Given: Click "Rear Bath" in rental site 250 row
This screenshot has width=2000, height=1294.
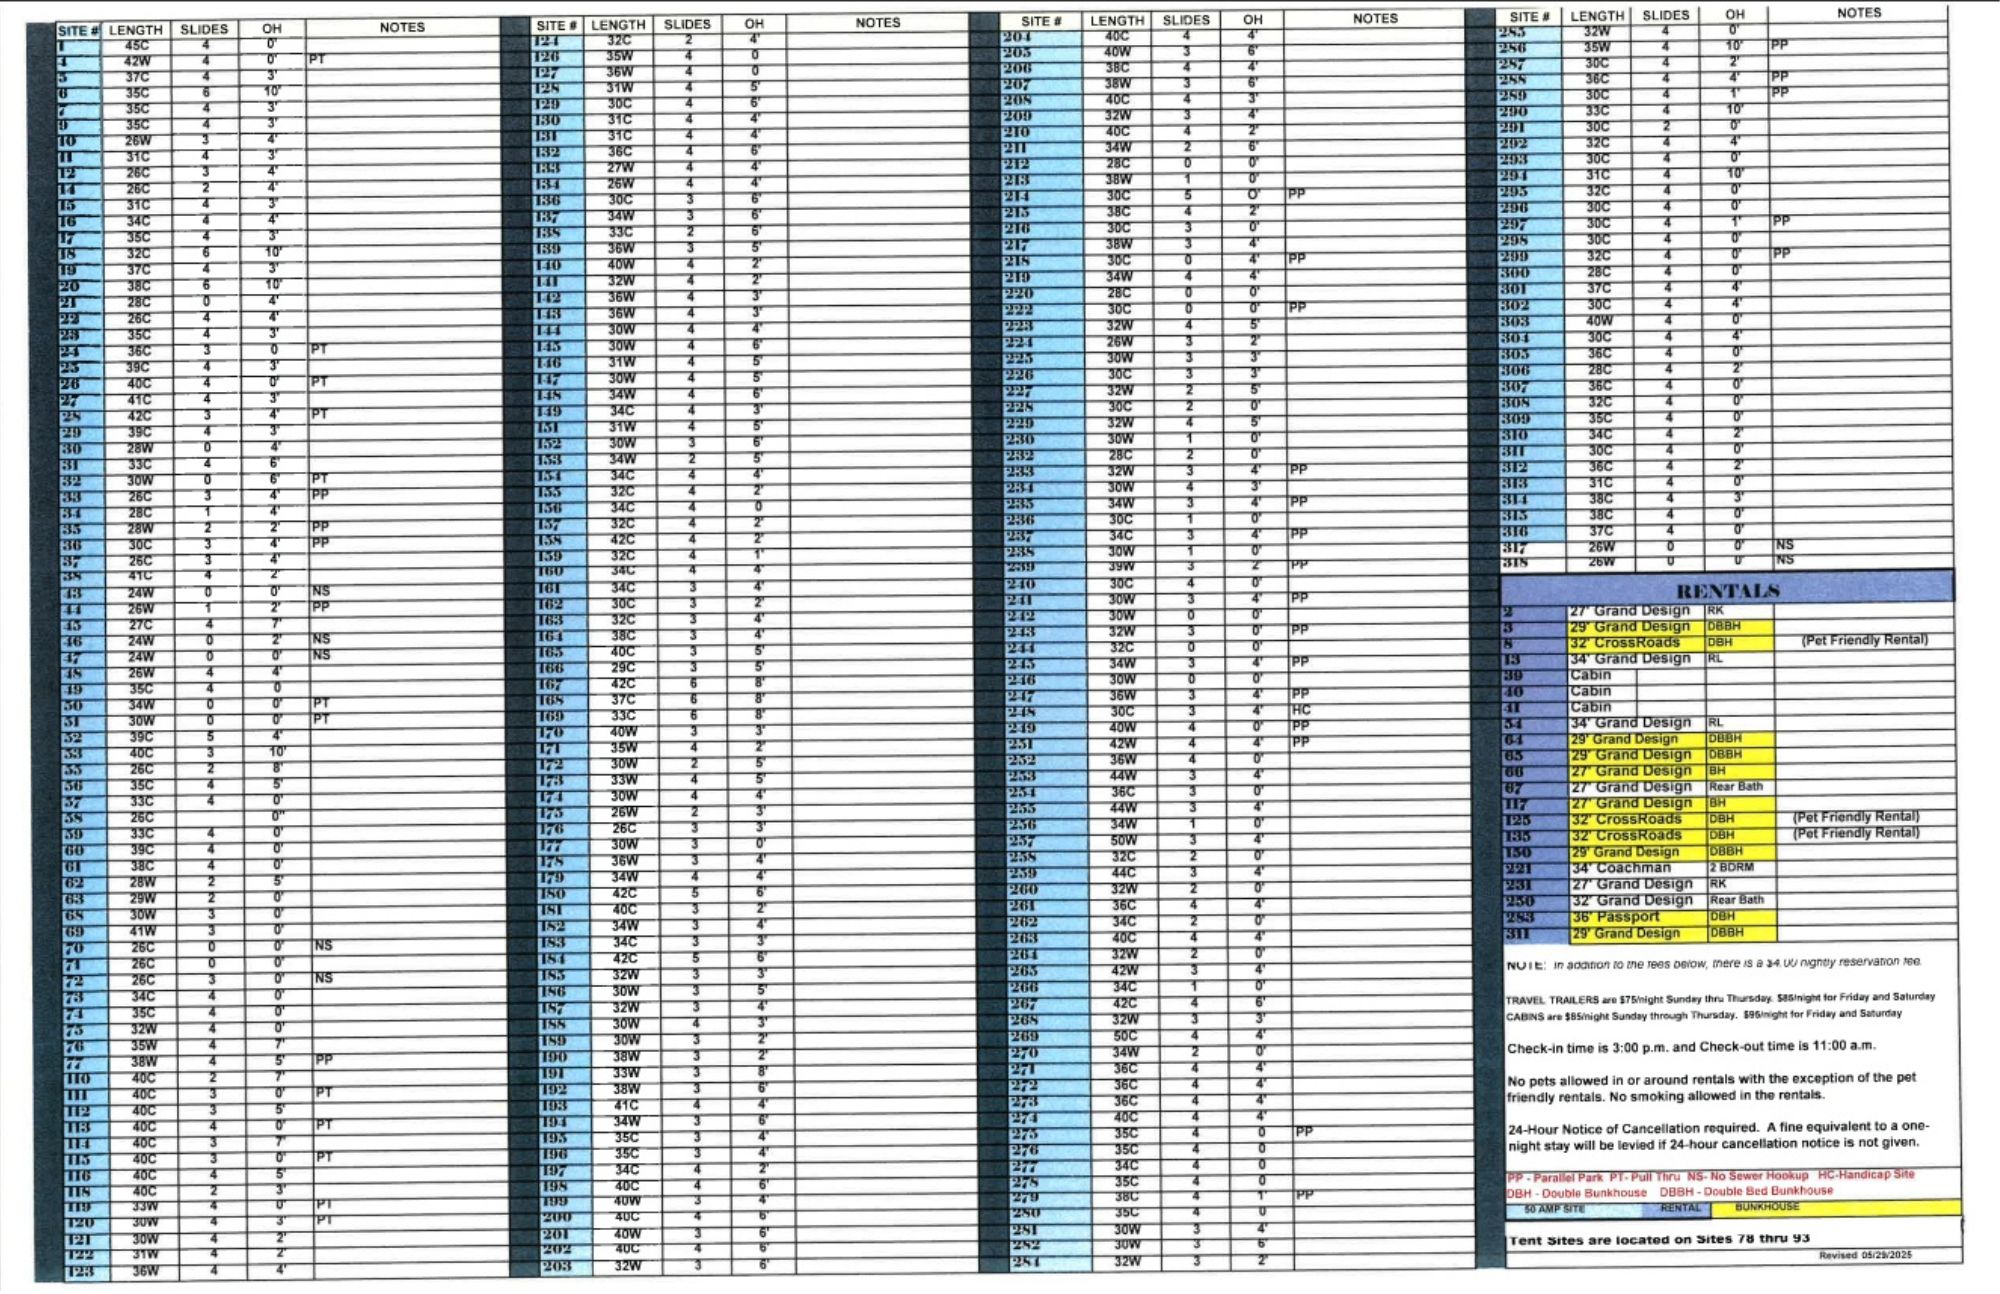Looking at the screenshot, I should pyautogui.click(x=1736, y=900).
